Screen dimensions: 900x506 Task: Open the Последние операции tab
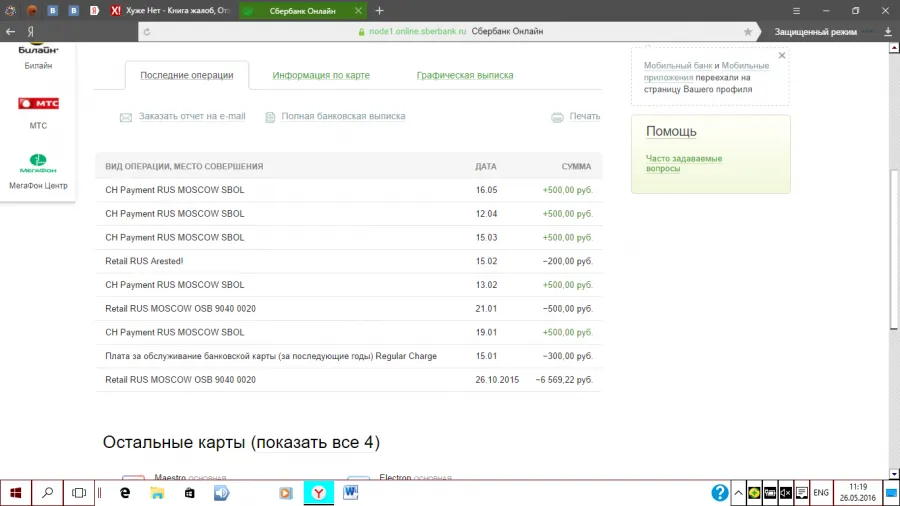point(187,75)
